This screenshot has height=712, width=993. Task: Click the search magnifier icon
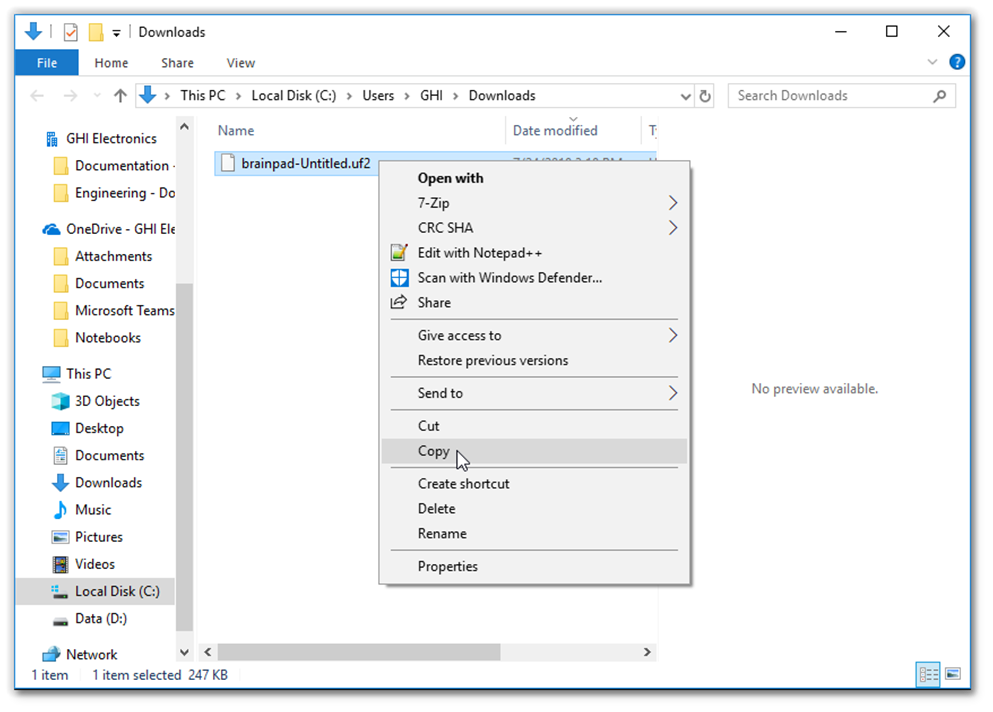click(x=939, y=96)
